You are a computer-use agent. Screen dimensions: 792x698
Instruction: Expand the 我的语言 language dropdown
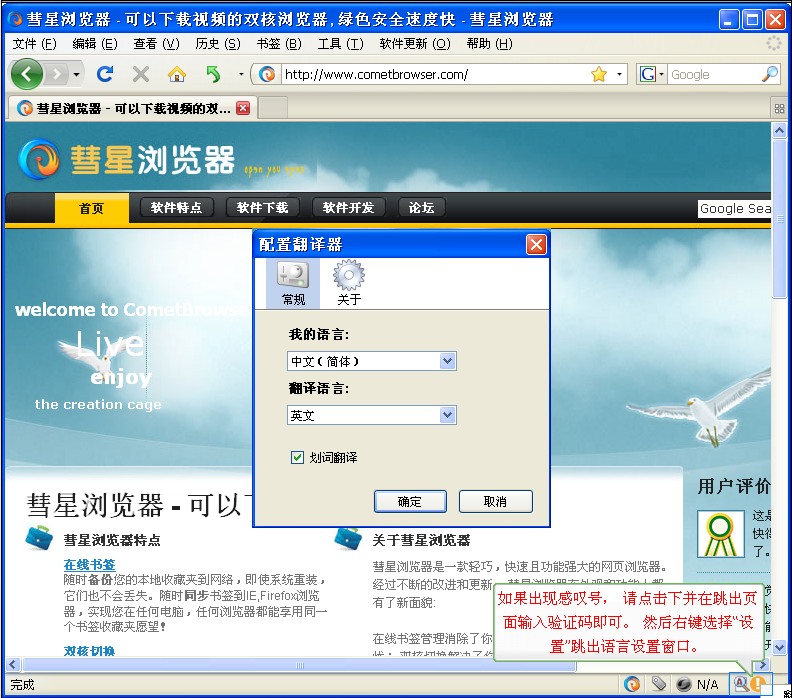coord(447,361)
